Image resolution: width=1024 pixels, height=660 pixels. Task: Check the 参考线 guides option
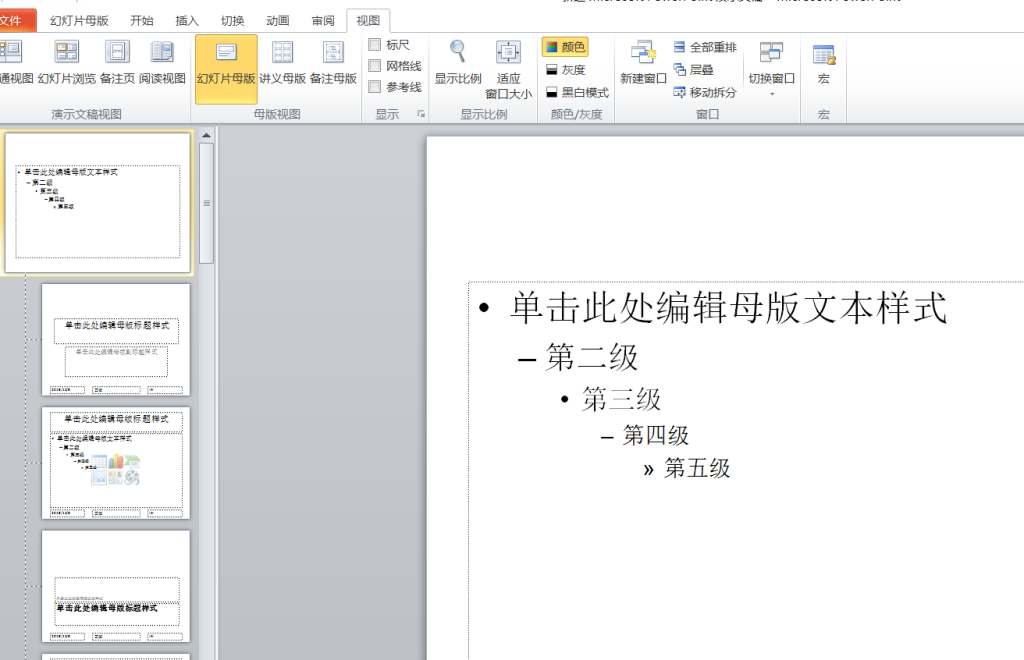click(375, 87)
